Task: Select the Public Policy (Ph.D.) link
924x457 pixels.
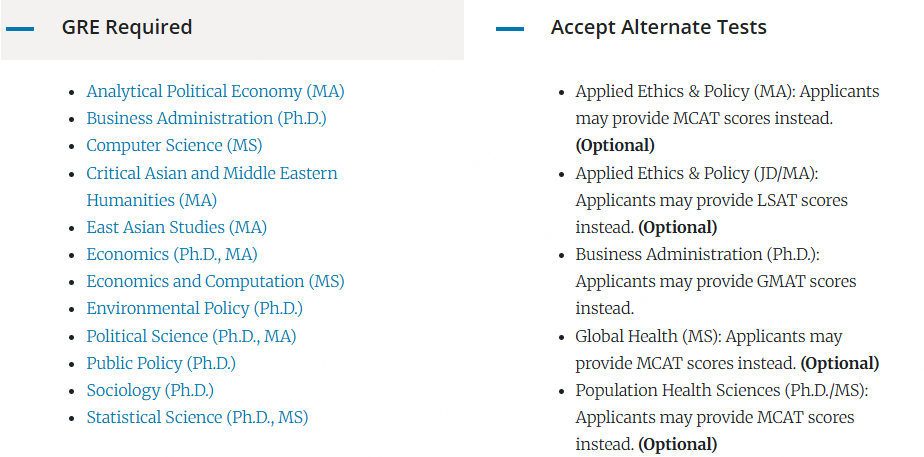Action: (x=161, y=363)
